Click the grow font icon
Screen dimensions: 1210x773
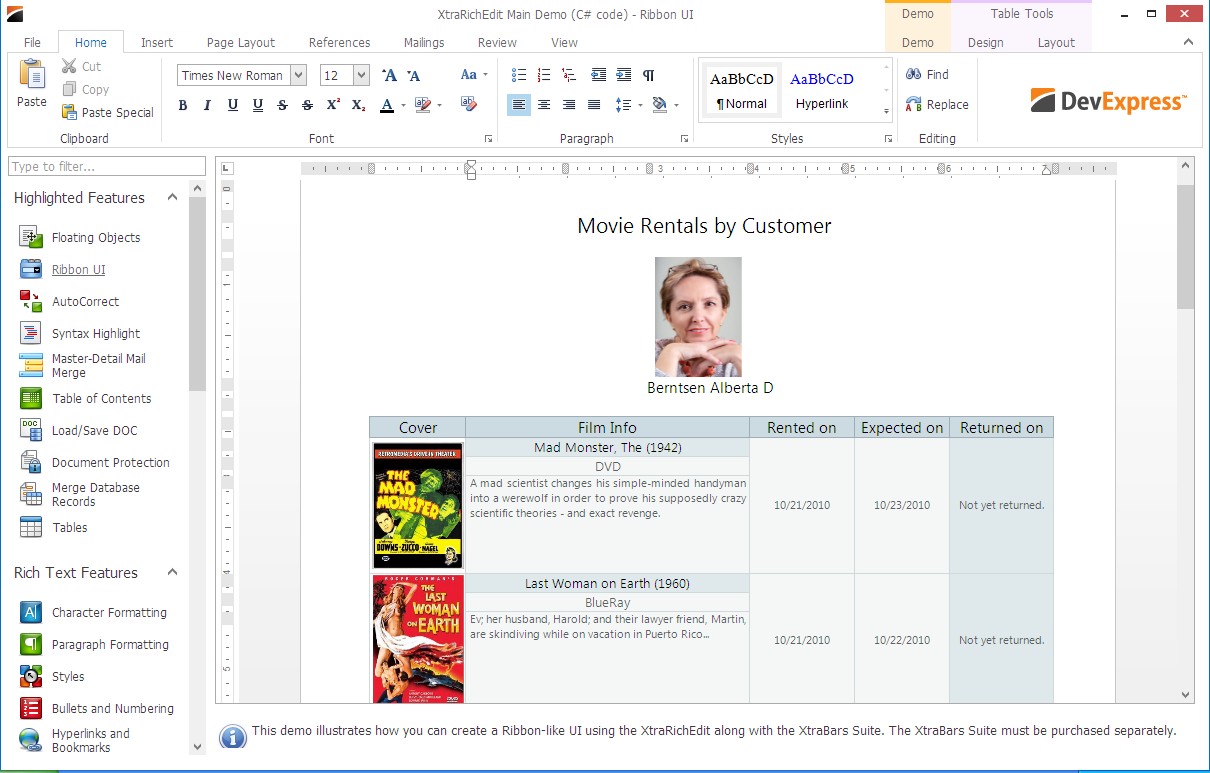tap(390, 75)
